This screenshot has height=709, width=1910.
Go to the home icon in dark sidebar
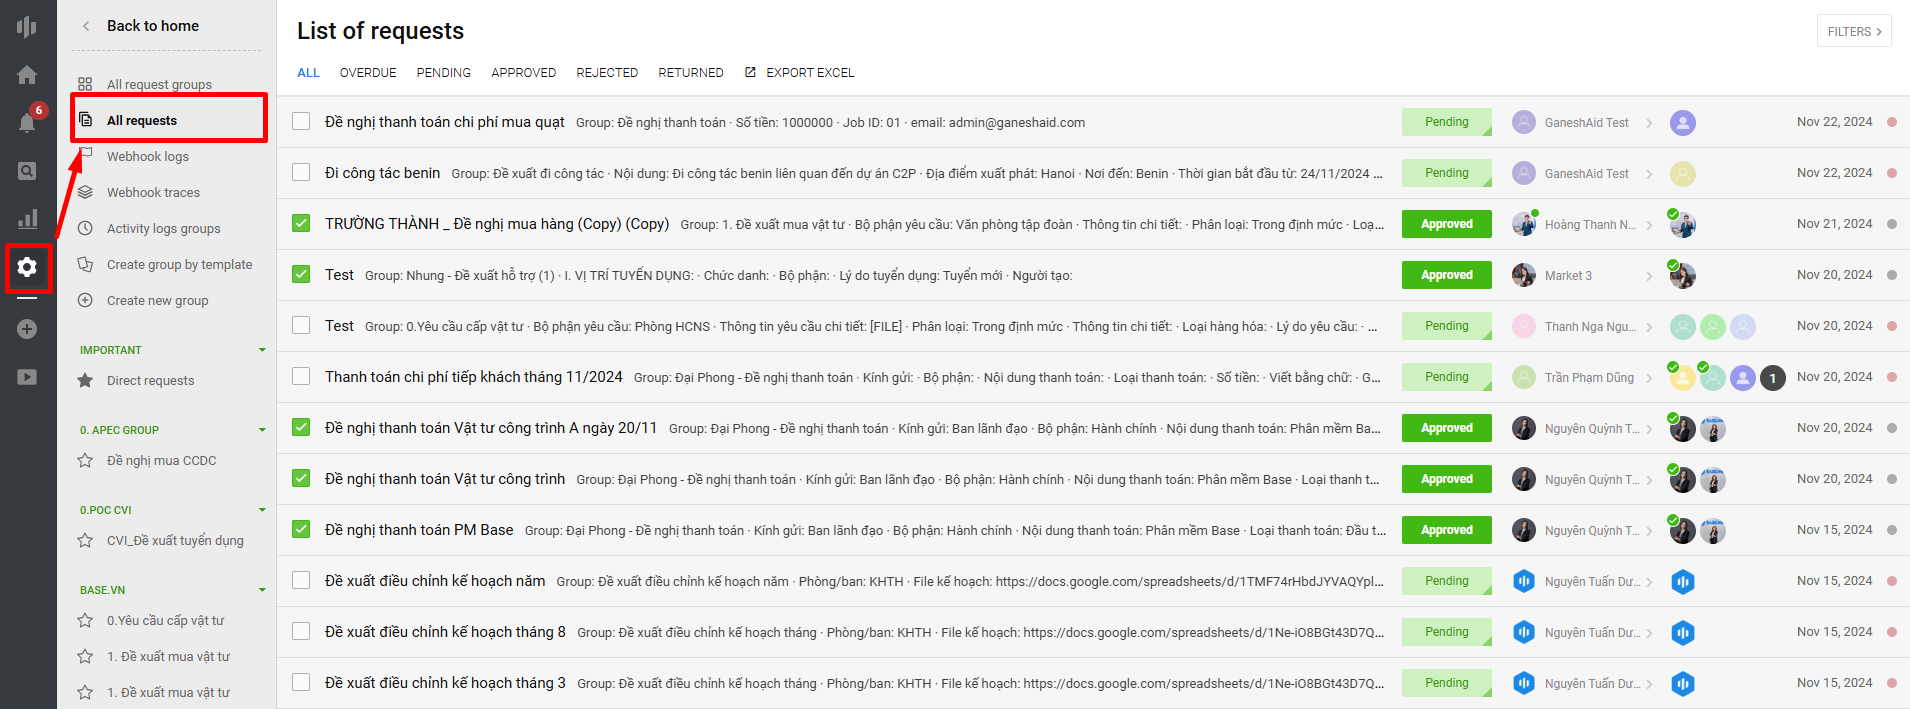pos(27,75)
